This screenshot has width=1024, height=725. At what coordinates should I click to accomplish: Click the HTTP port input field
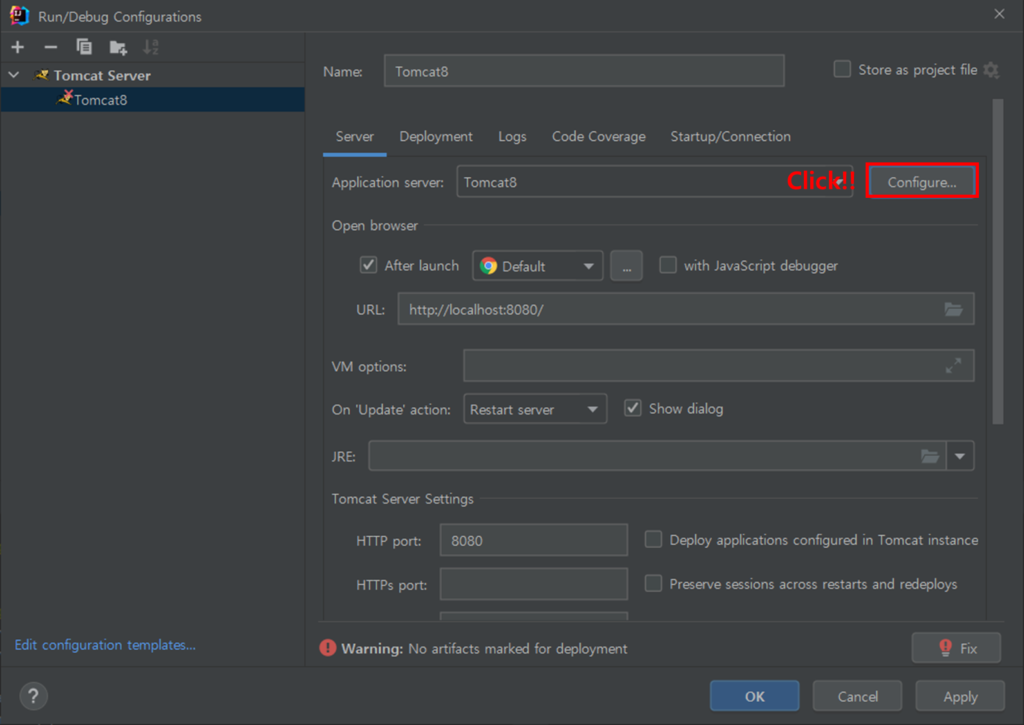(x=533, y=540)
